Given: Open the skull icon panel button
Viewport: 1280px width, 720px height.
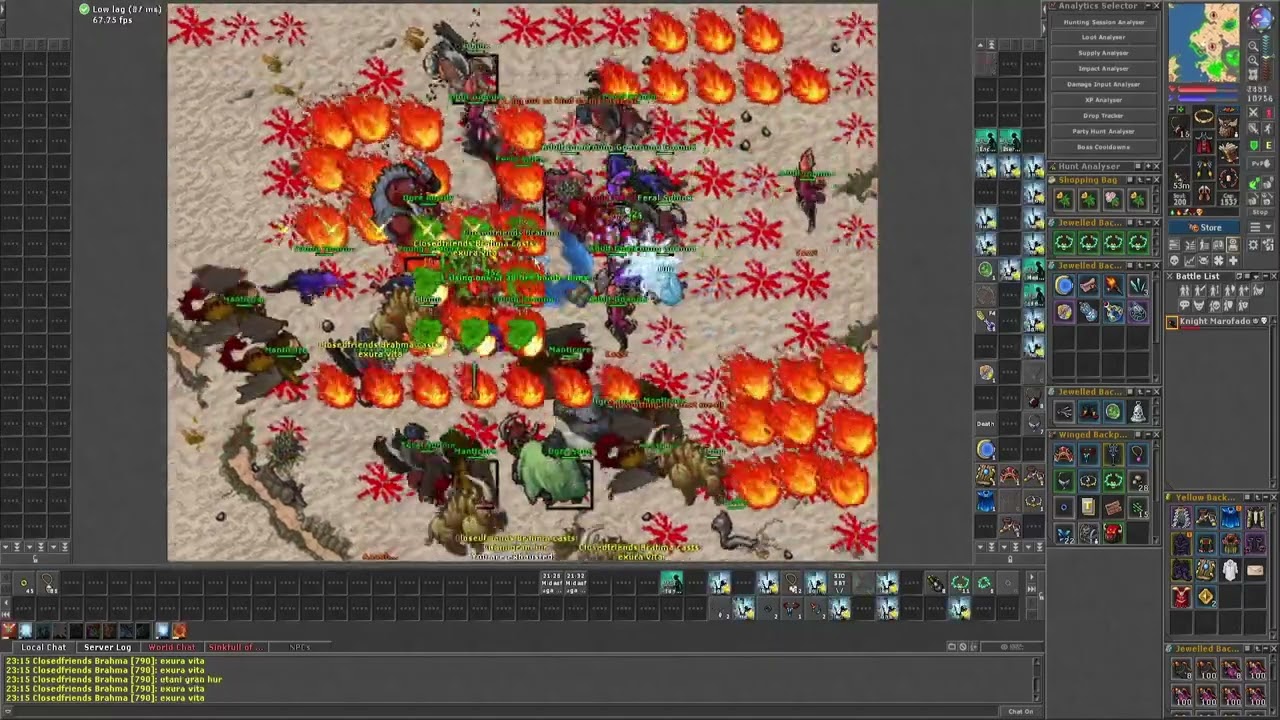Looking at the screenshot, I should click(x=1174, y=260).
